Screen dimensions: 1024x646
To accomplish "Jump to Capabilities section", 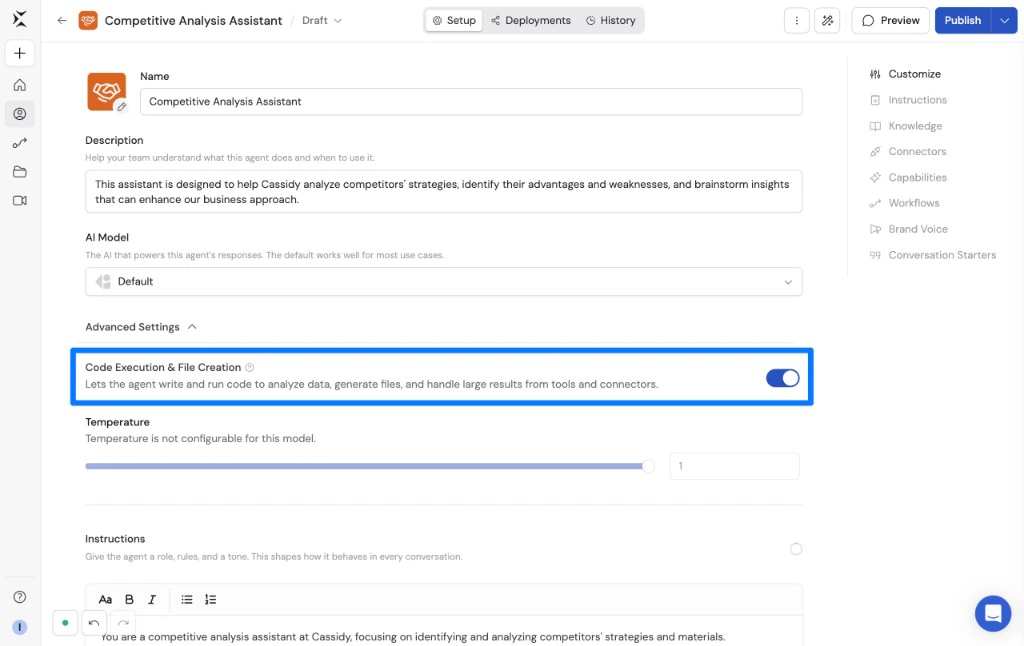I will click(908, 178).
